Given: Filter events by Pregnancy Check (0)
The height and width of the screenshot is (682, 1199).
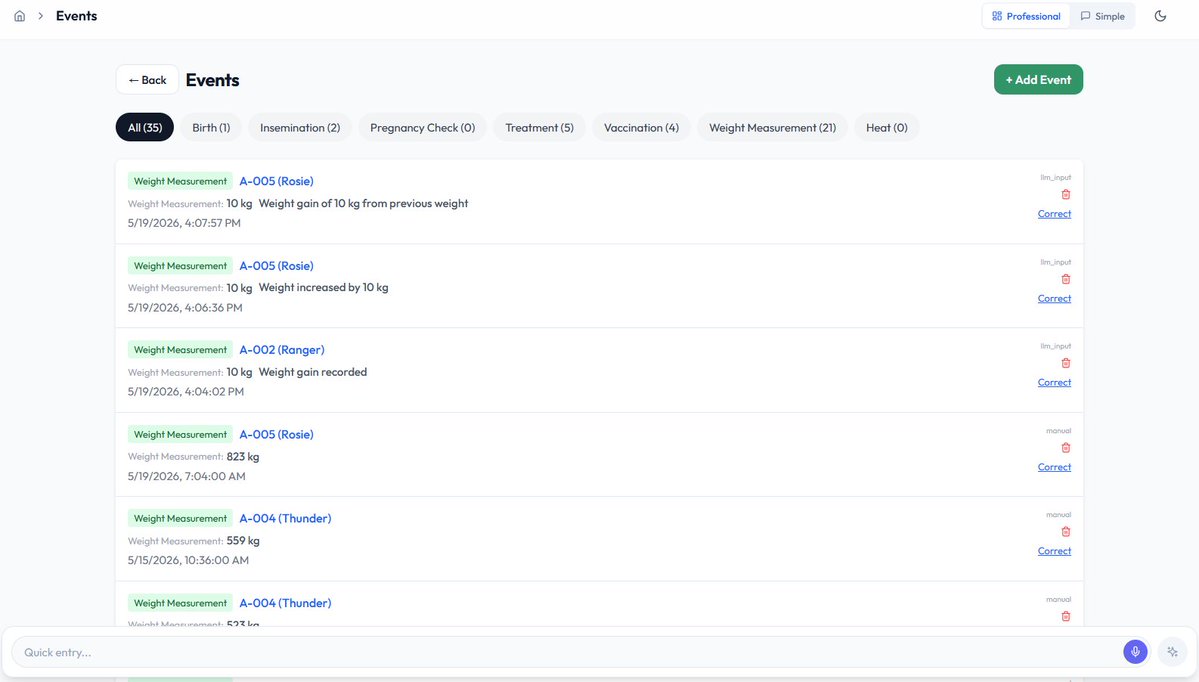Looking at the screenshot, I should (422, 128).
